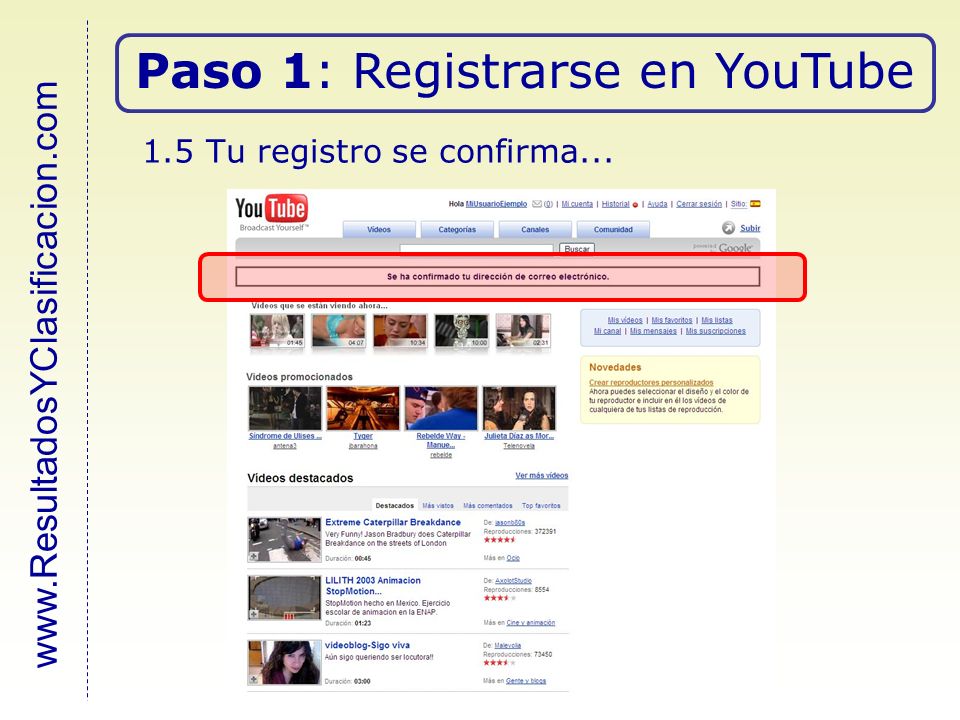960x720 pixels.
Task: Click the Telenovela channel link
Action: 519,446
